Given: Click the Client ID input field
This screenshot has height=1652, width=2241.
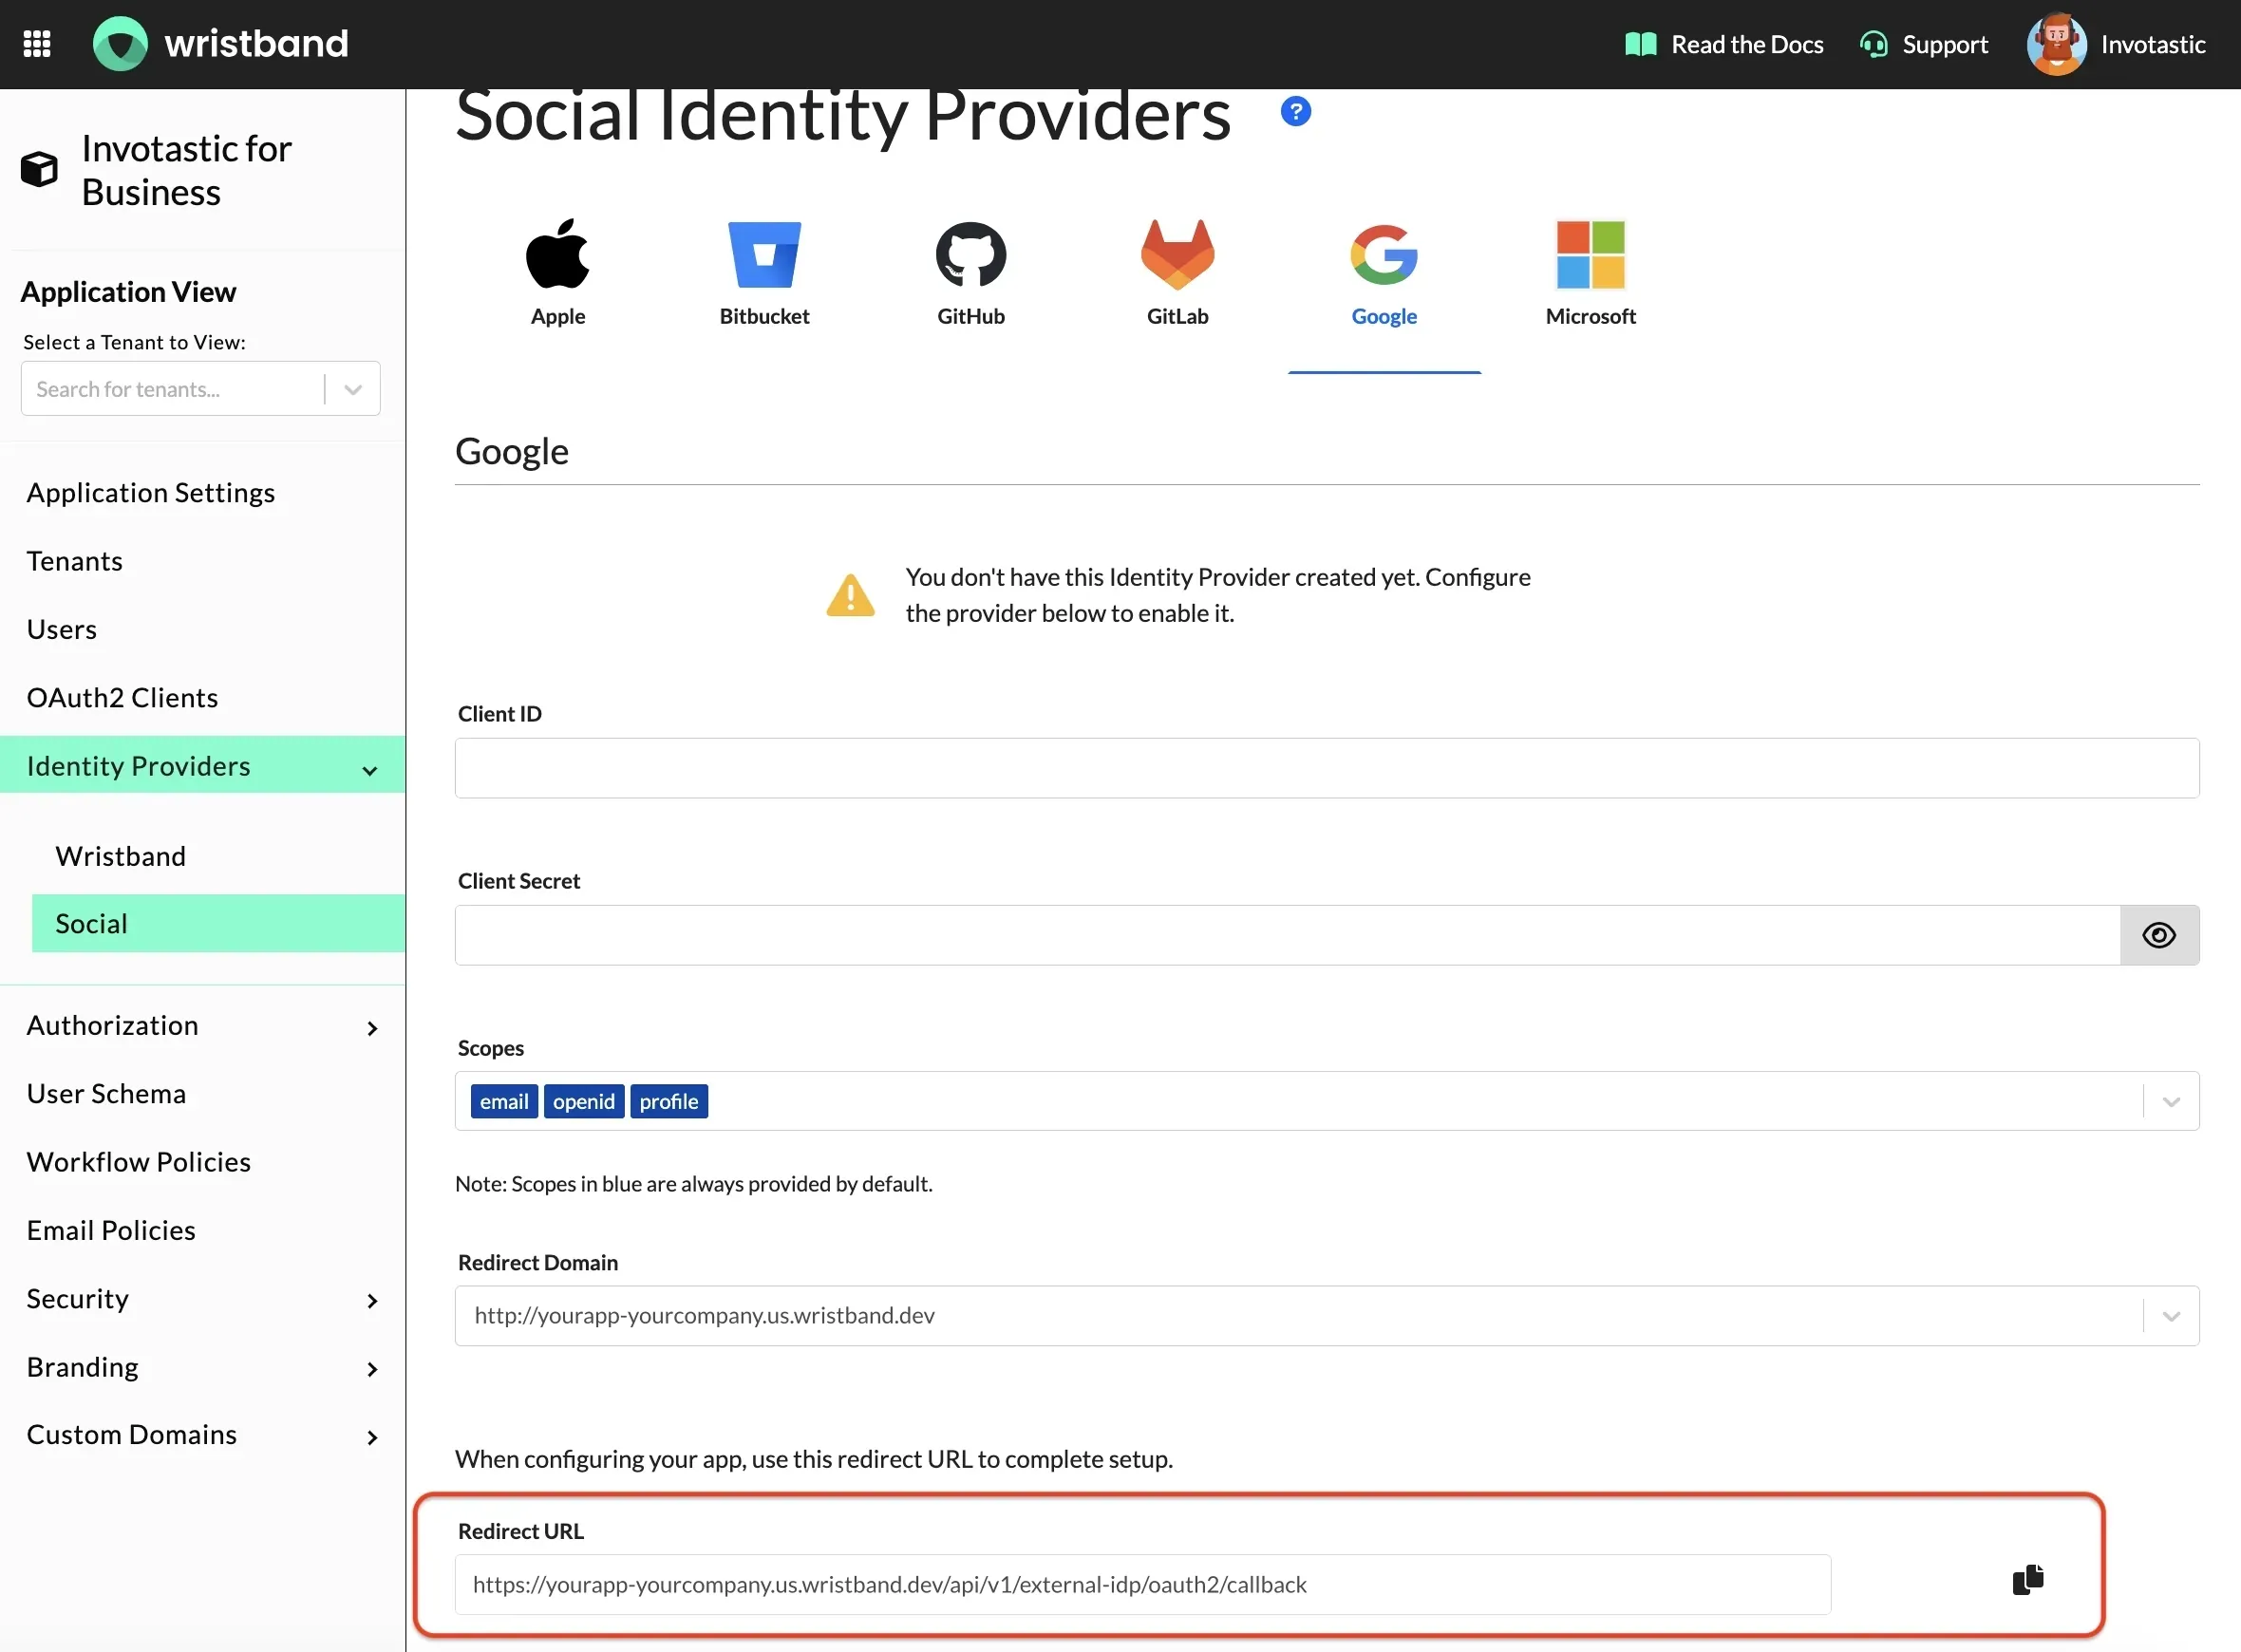Looking at the screenshot, I should pos(1326,768).
